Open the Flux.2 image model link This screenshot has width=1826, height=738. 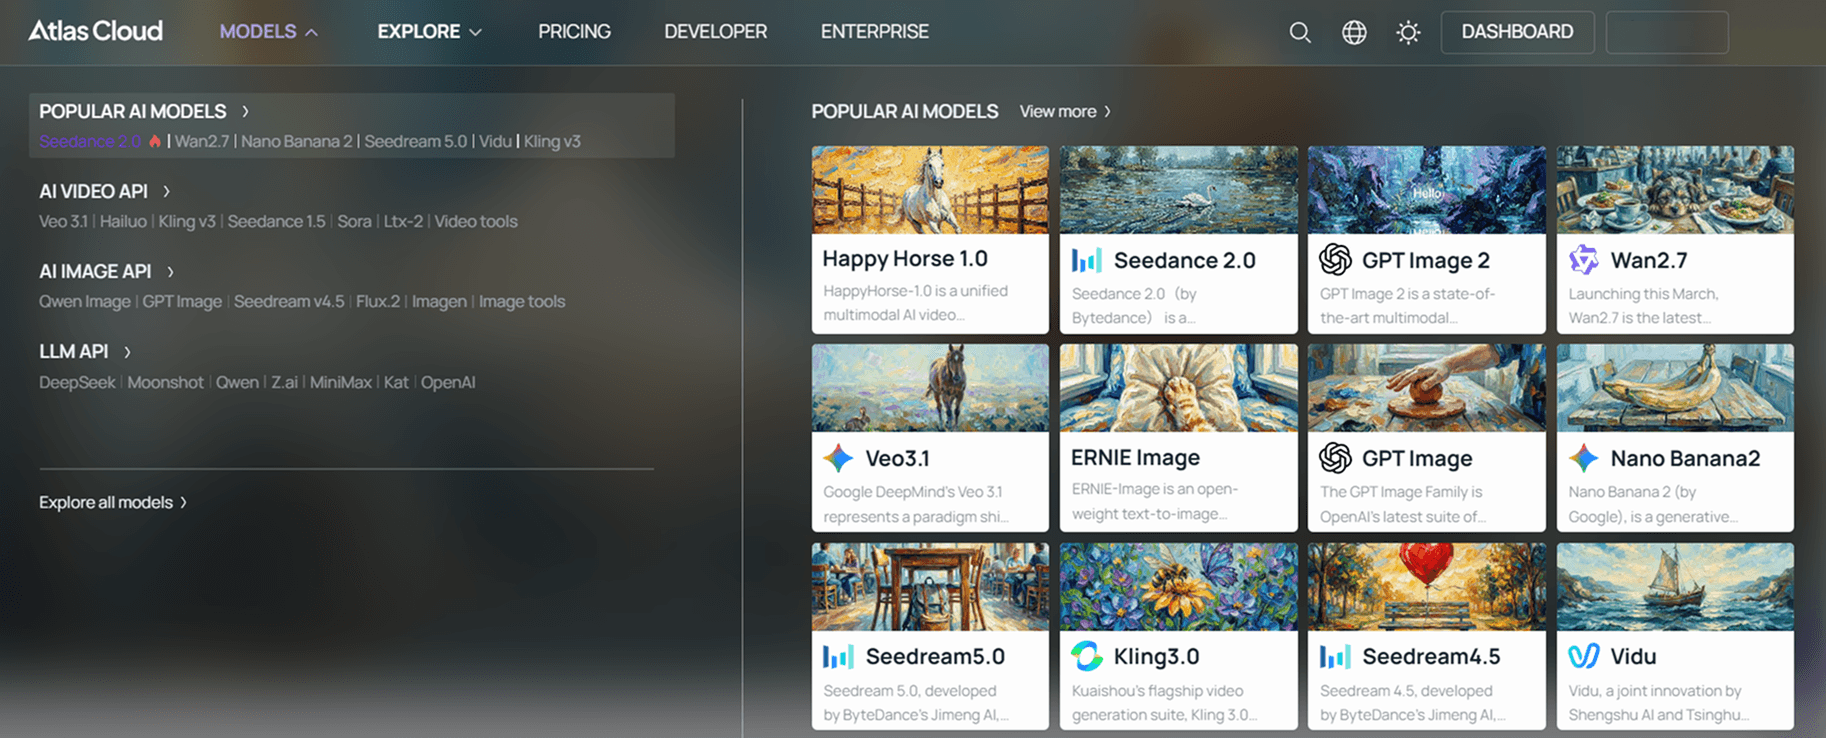pyautogui.click(x=378, y=301)
